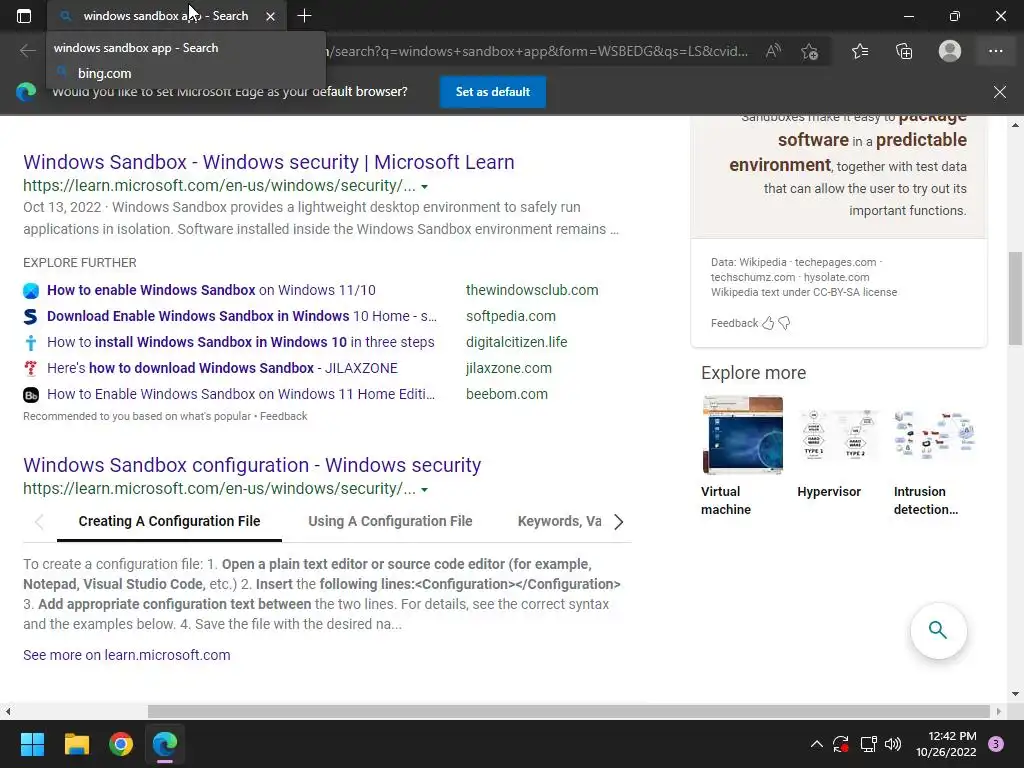The image size is (1024, 768).
Task: Click the Feedback link under Explore Further
Action: (x=283, y=416)
